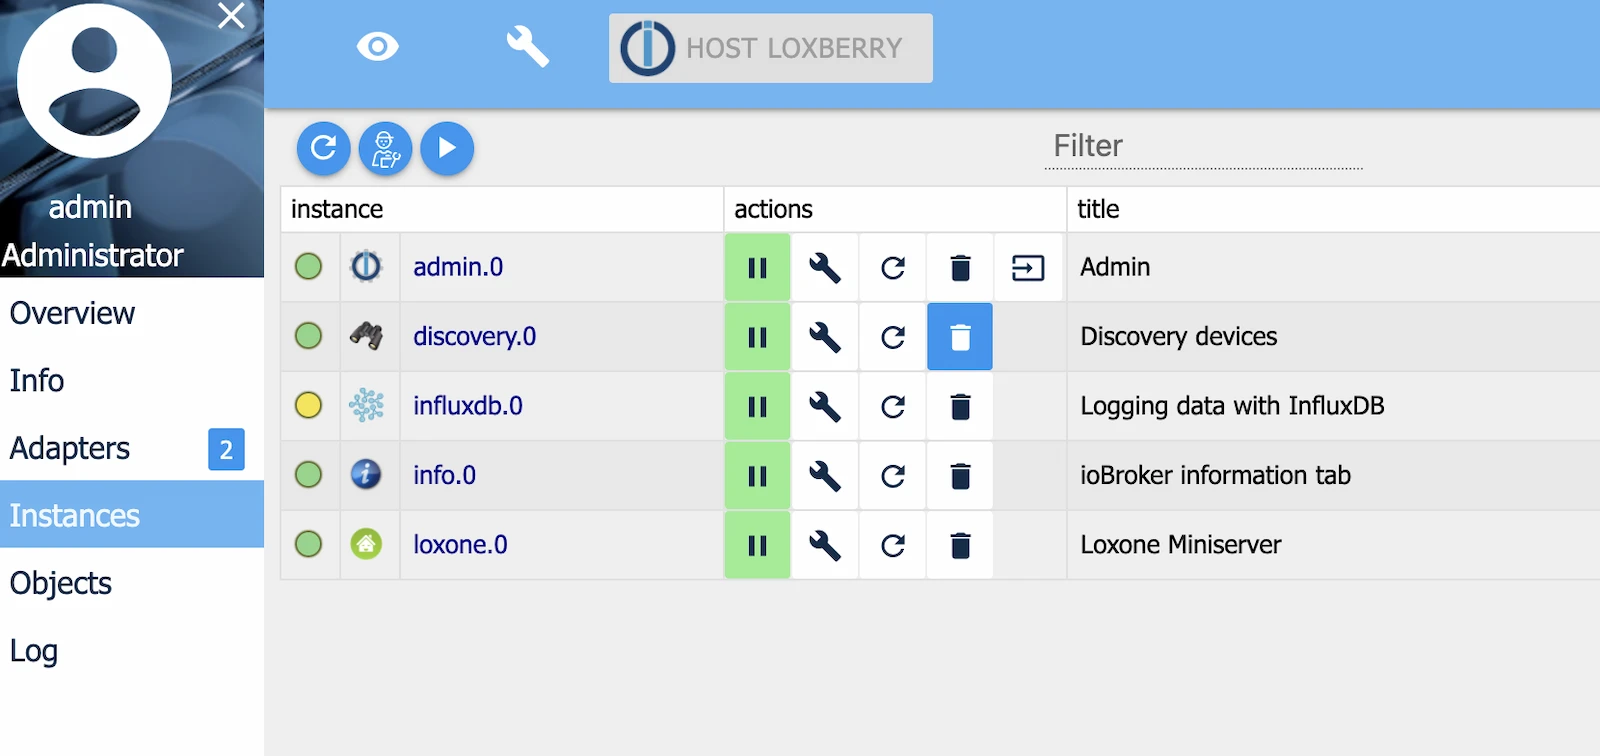Click the HOST LOXBERRY button

click(771, 48)
